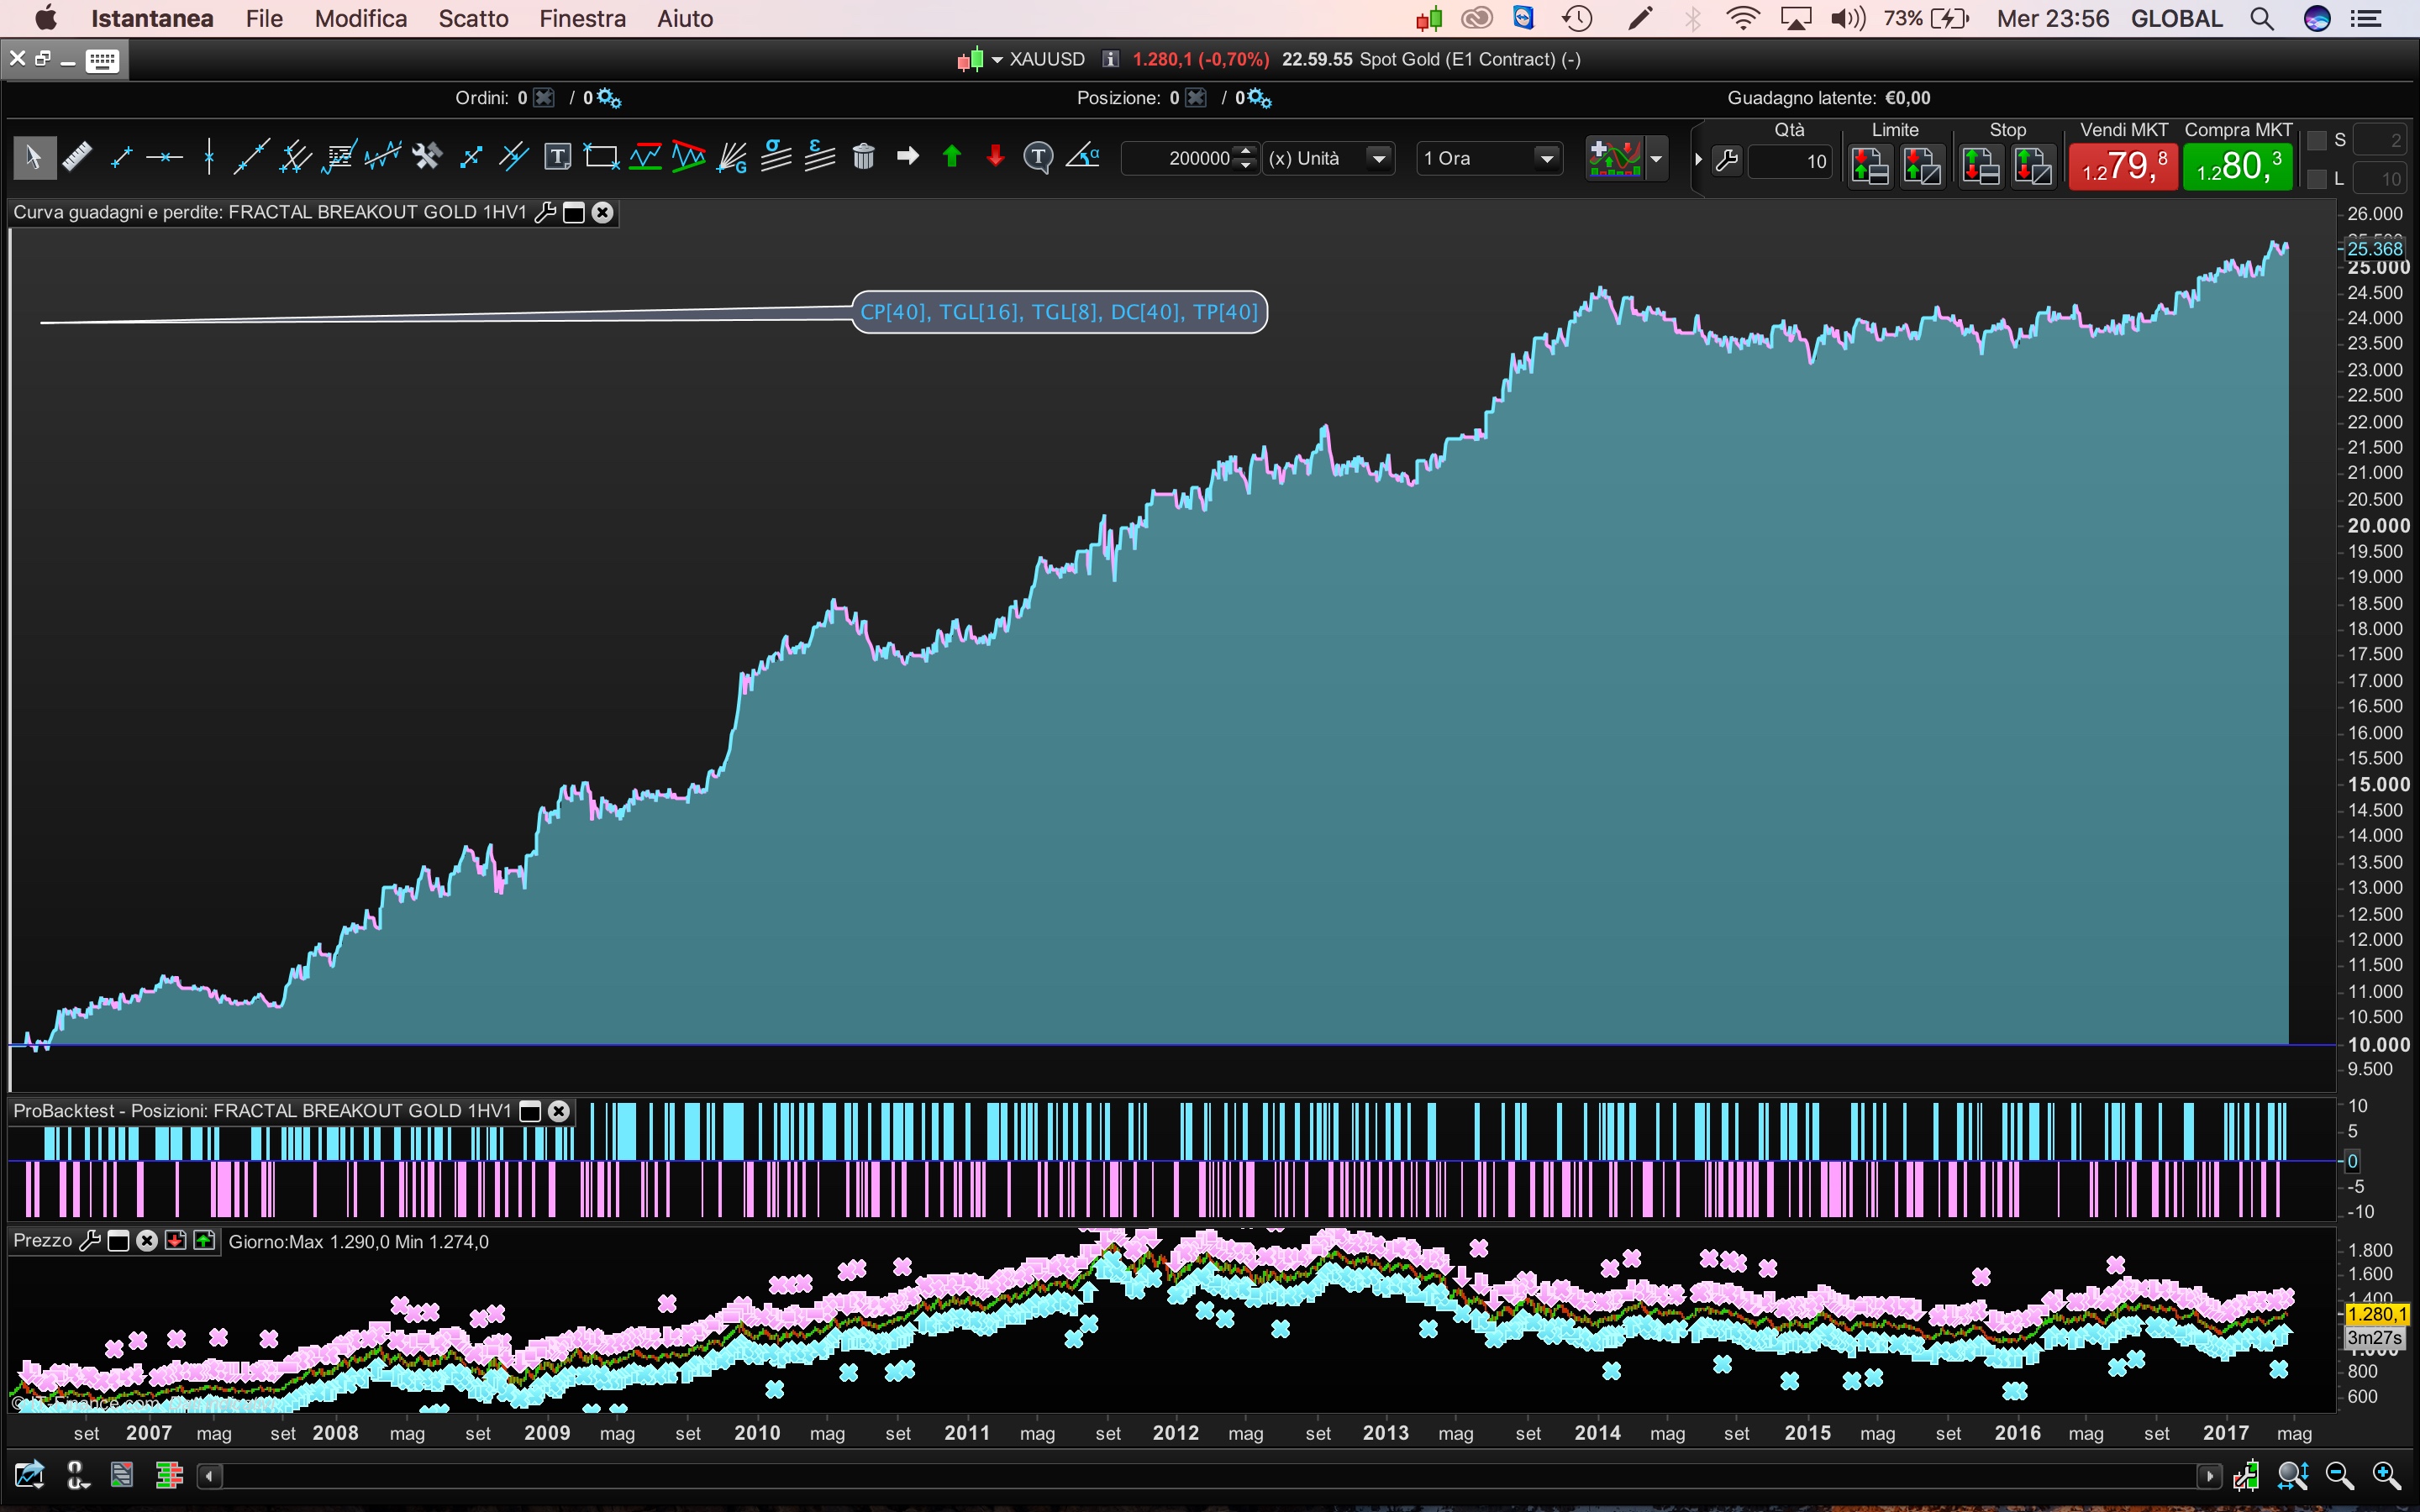Click the Qtà quantity input field
2420x1512 pixels.
click(x=1790, y=161)
